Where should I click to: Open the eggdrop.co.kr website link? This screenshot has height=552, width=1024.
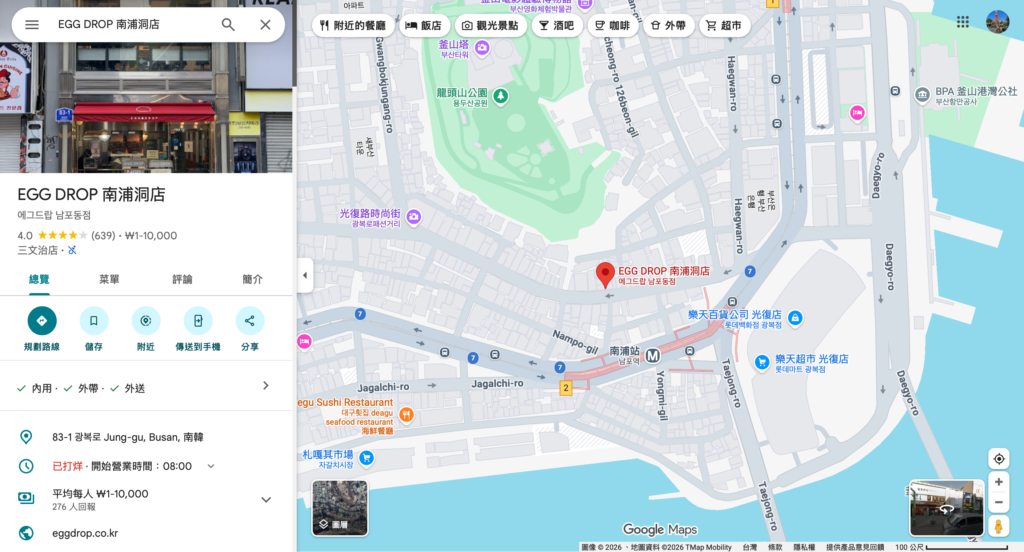(x=85, y=533)
